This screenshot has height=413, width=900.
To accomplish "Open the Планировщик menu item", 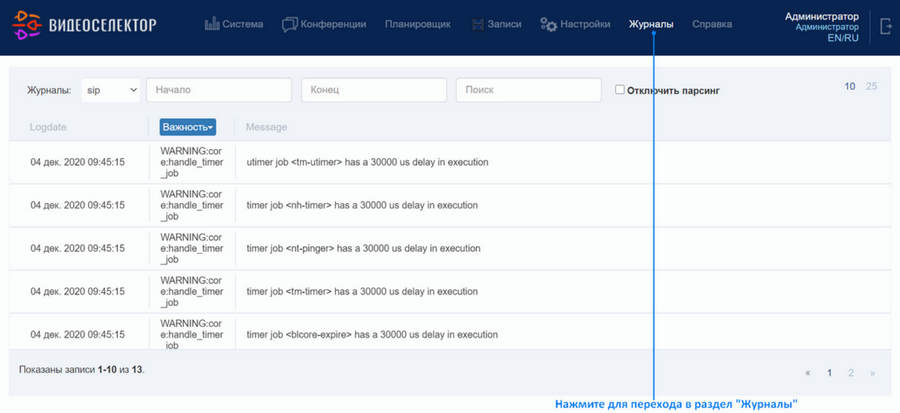I will click(x=418, y=25).
